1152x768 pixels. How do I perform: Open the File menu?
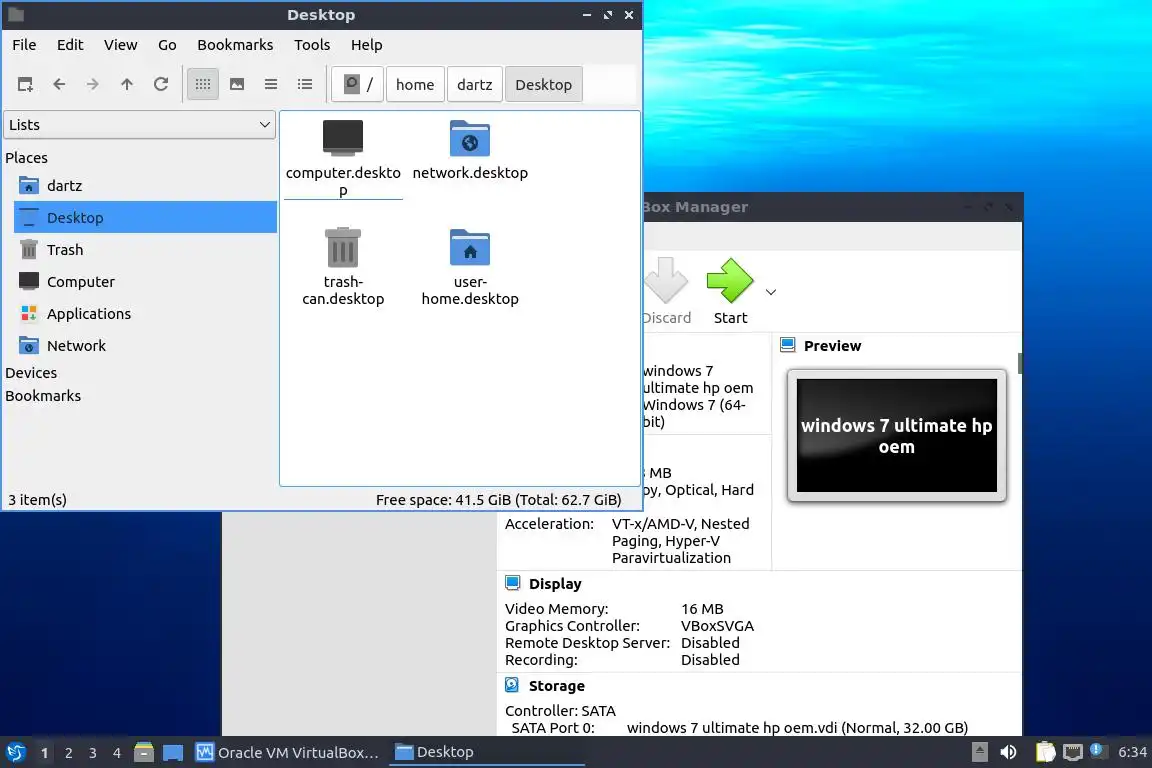(x=24, y=45)
